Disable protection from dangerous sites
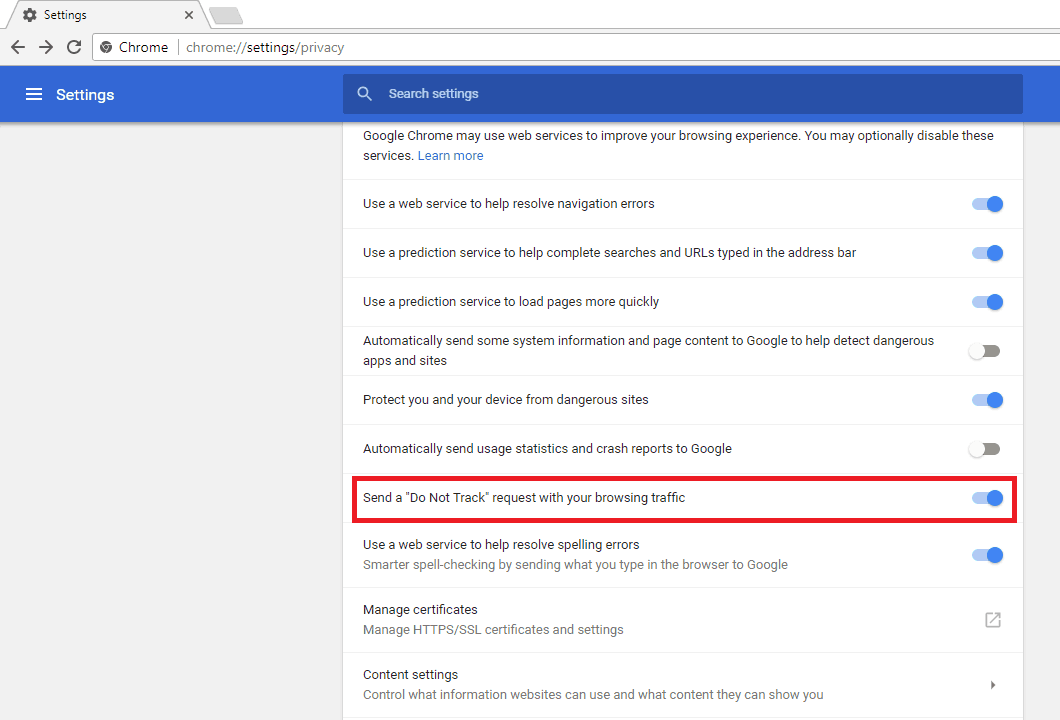 [987, 400]
